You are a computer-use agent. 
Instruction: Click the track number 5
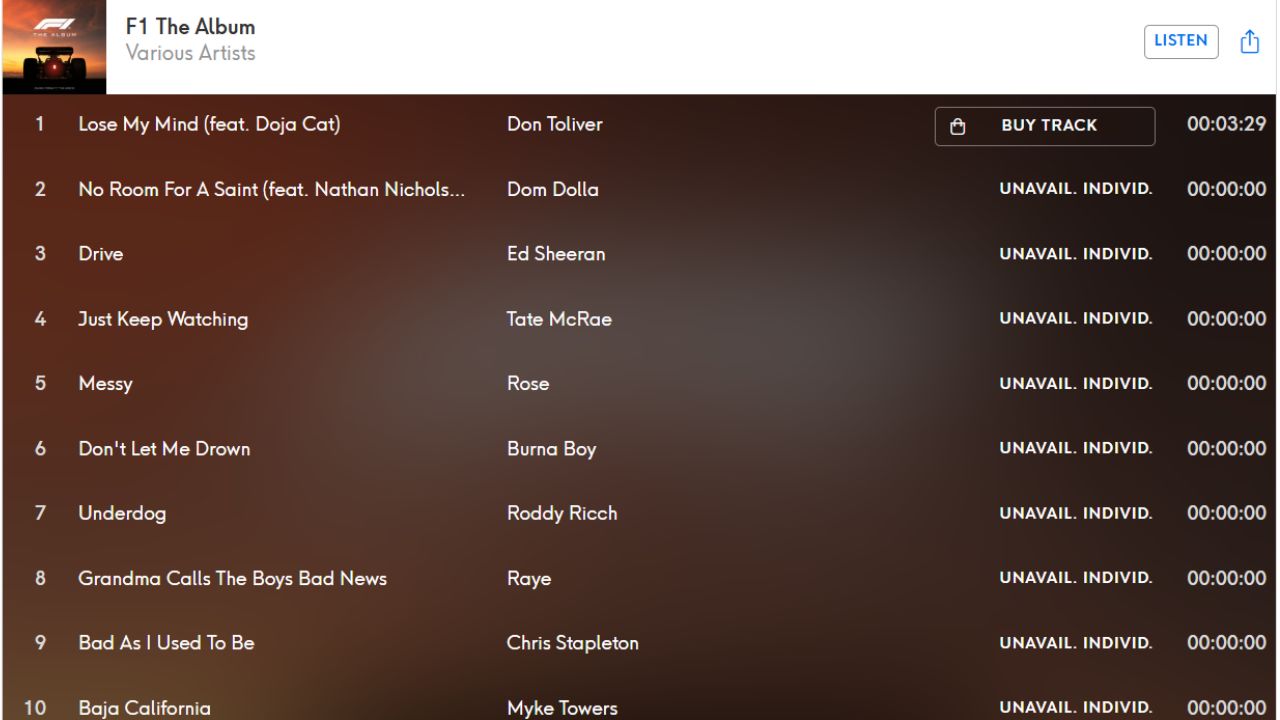click(x=40, y=383)
